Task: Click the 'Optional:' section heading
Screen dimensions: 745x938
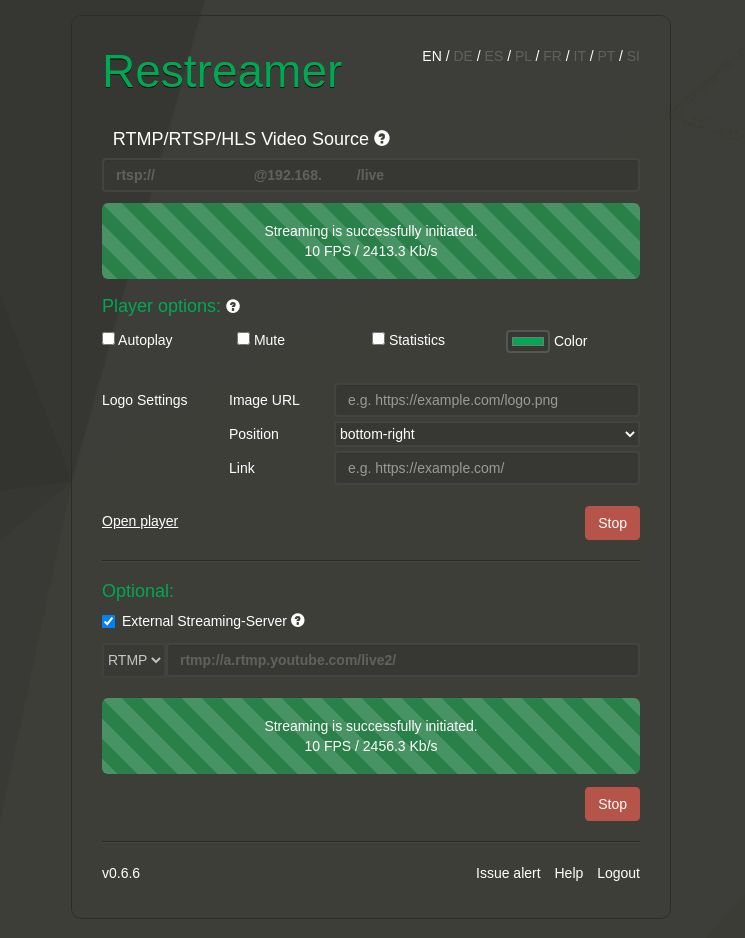Action: (138, 590)
